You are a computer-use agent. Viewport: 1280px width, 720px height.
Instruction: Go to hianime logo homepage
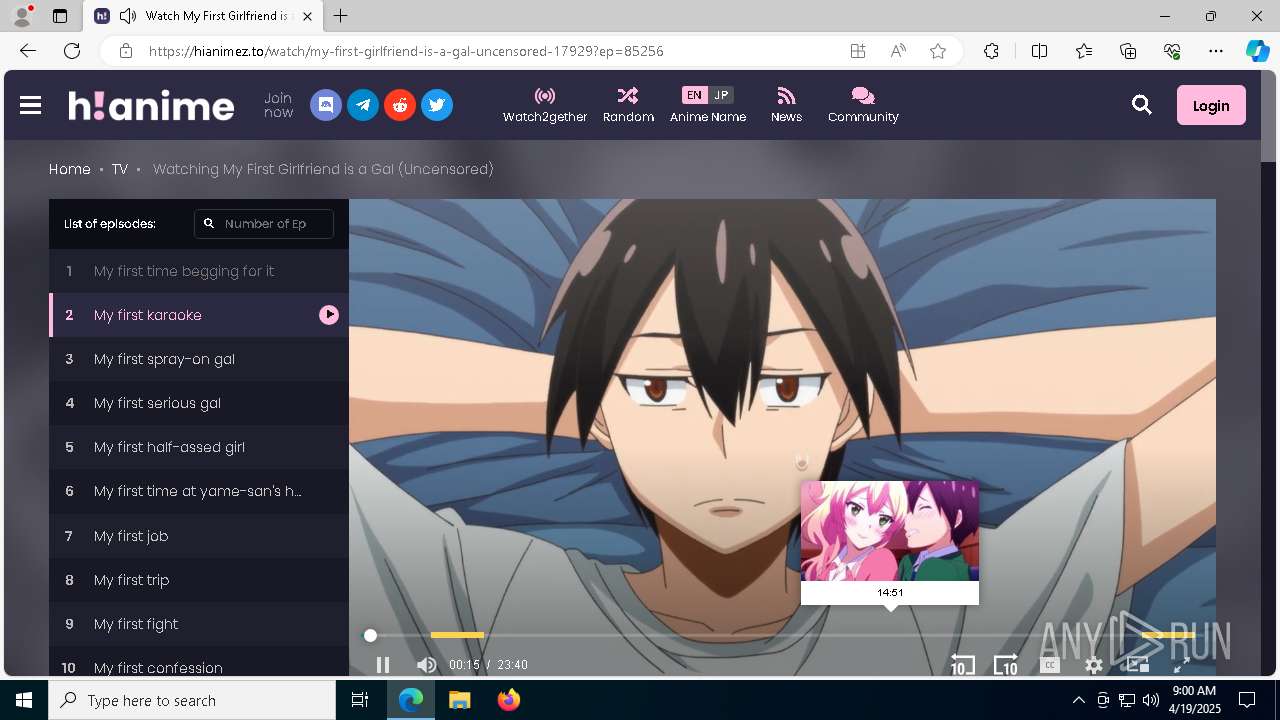[x=151, y=105]
